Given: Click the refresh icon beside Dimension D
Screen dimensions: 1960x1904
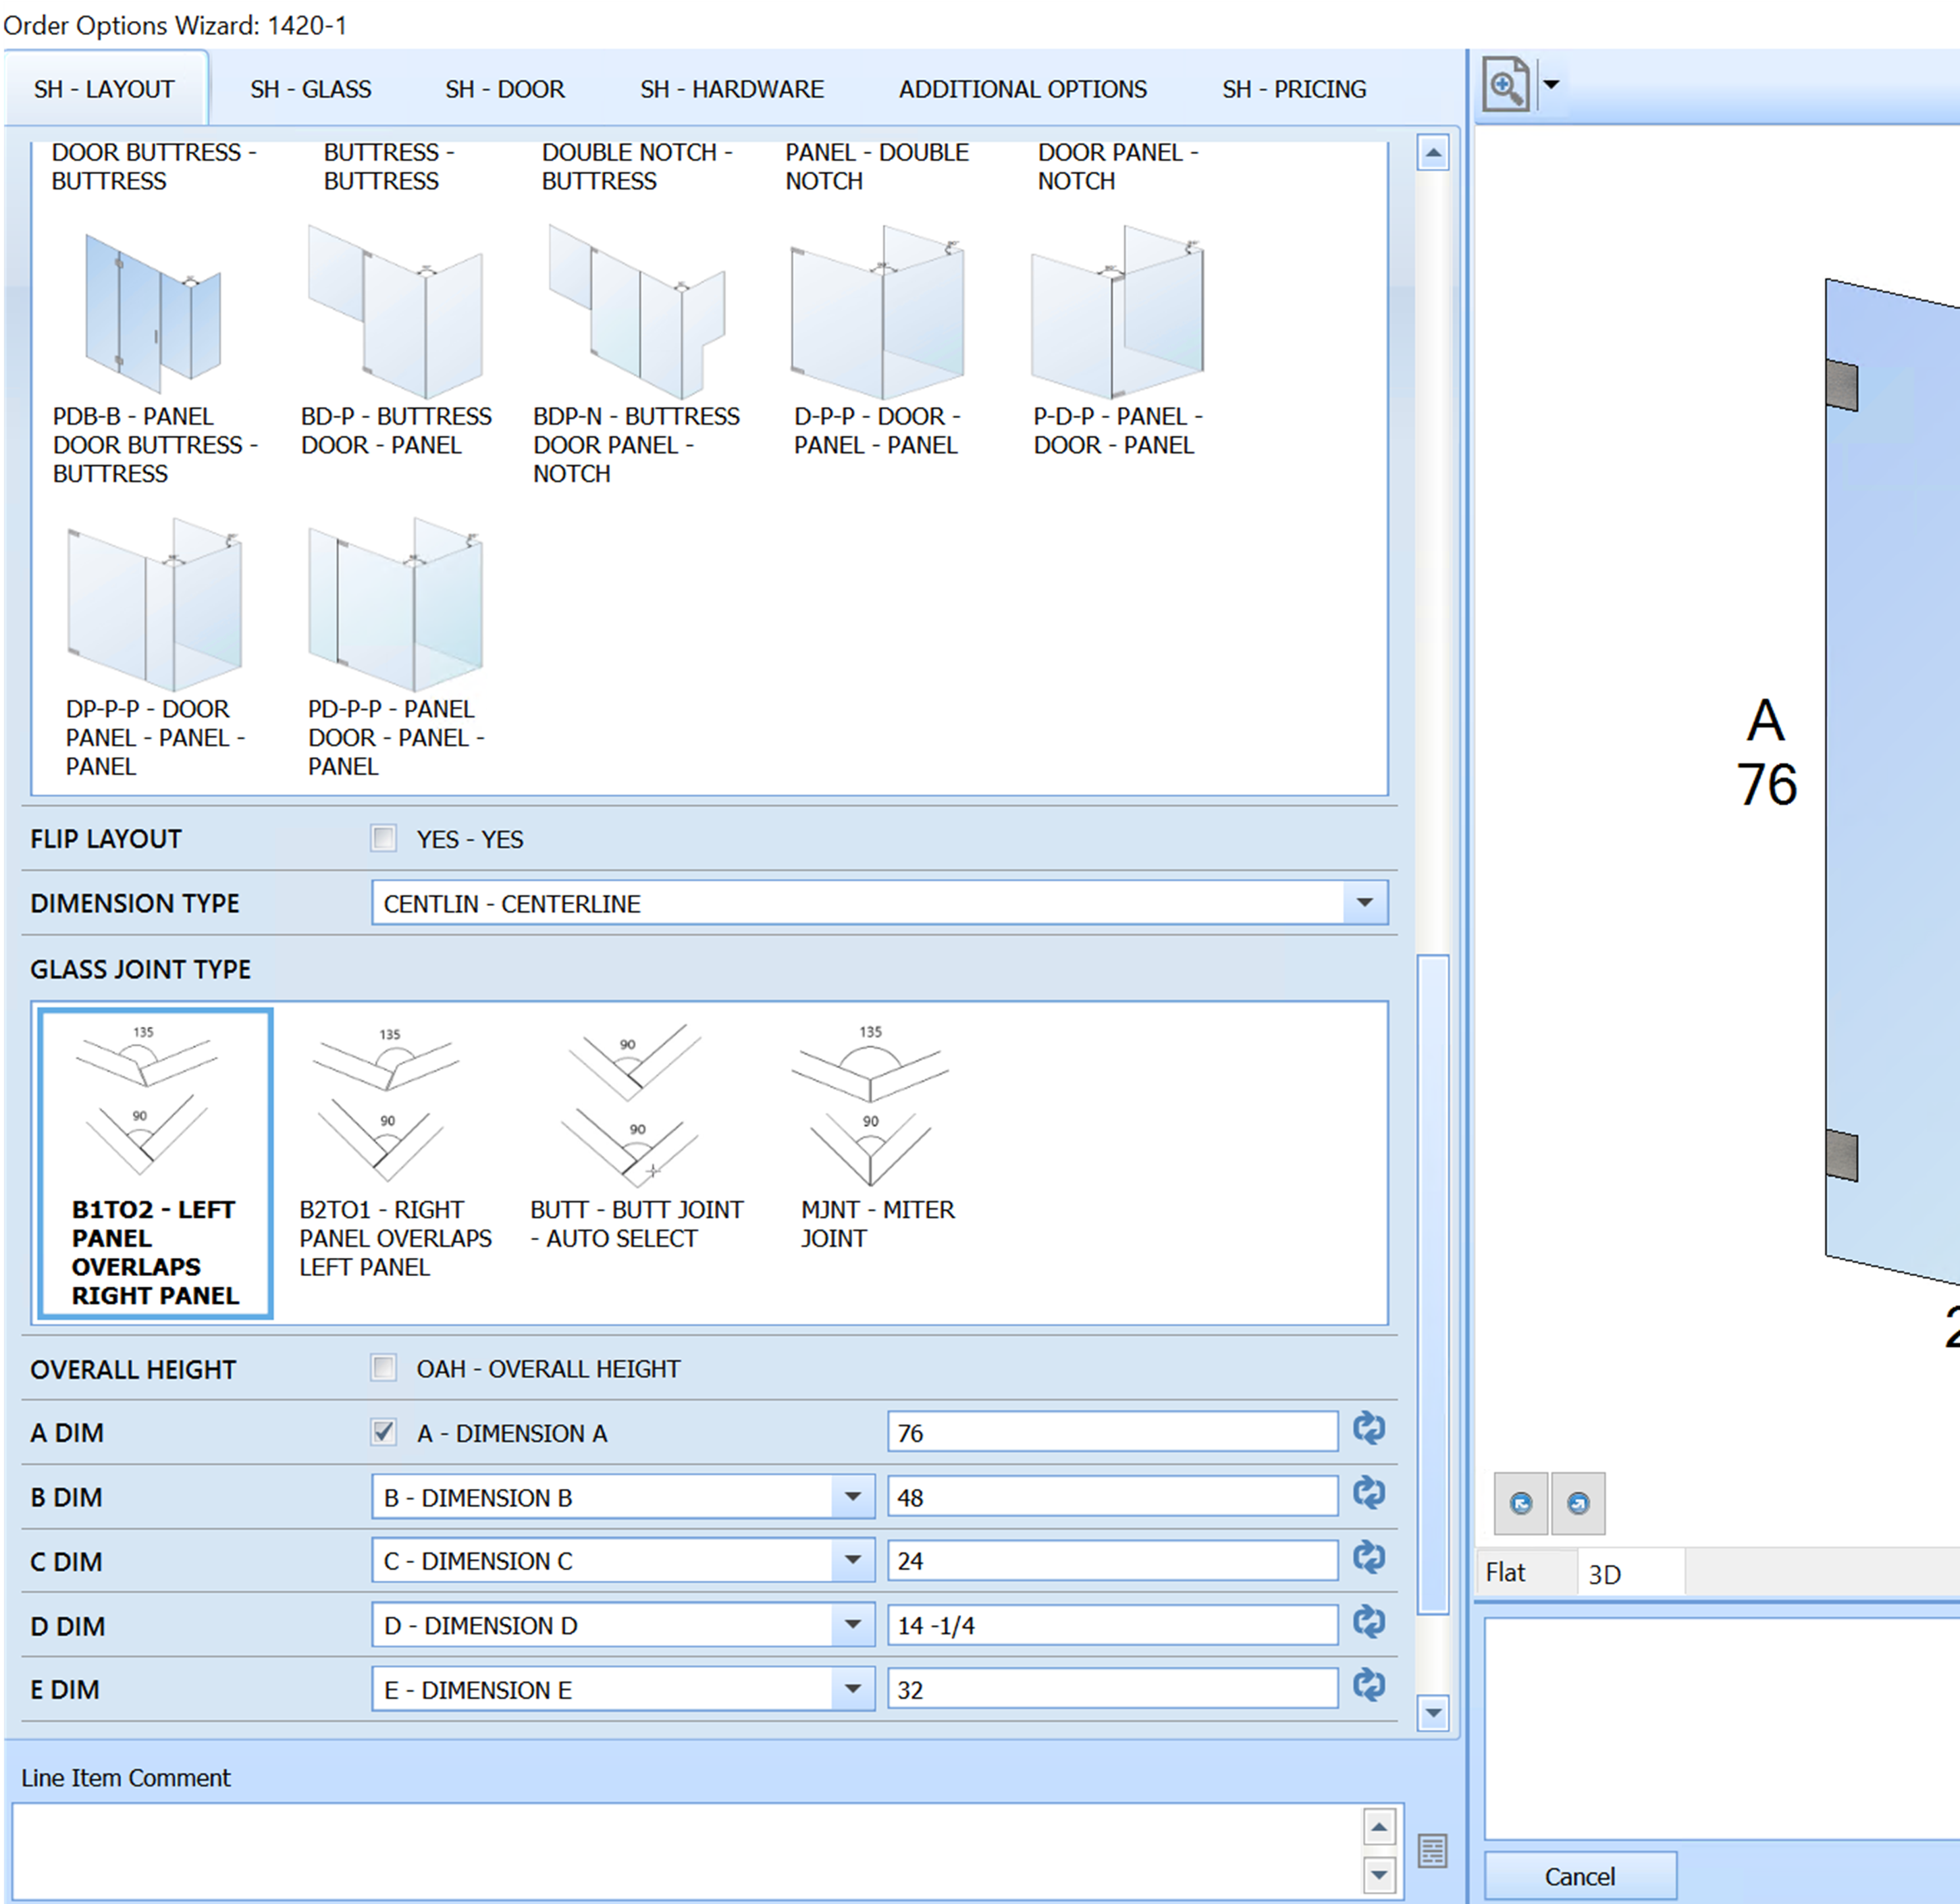Looking at the screenshot, I should point(1370,1623).
